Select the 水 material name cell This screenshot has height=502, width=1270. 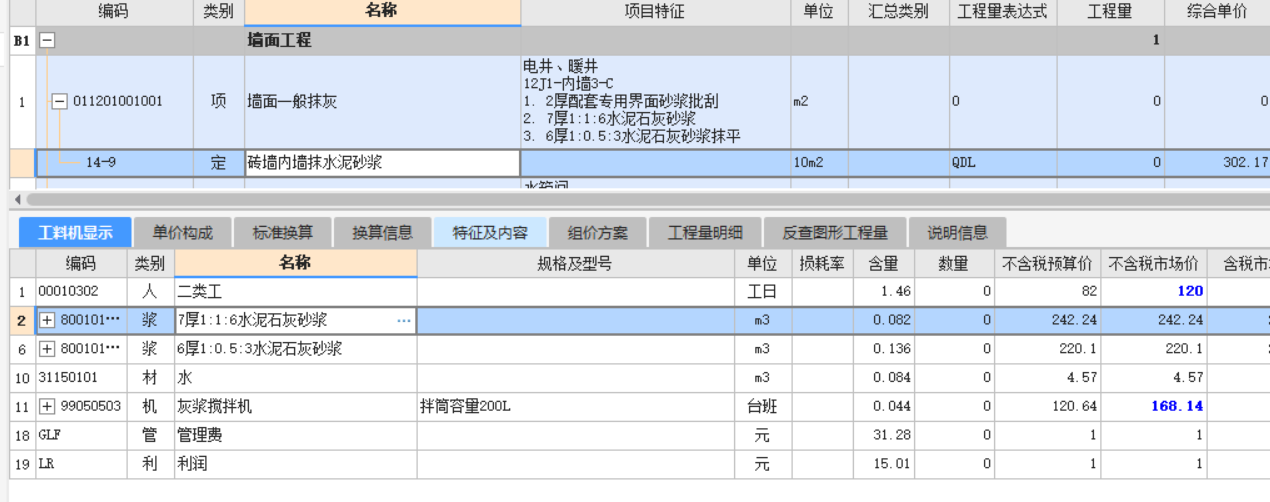pos(296,378)
